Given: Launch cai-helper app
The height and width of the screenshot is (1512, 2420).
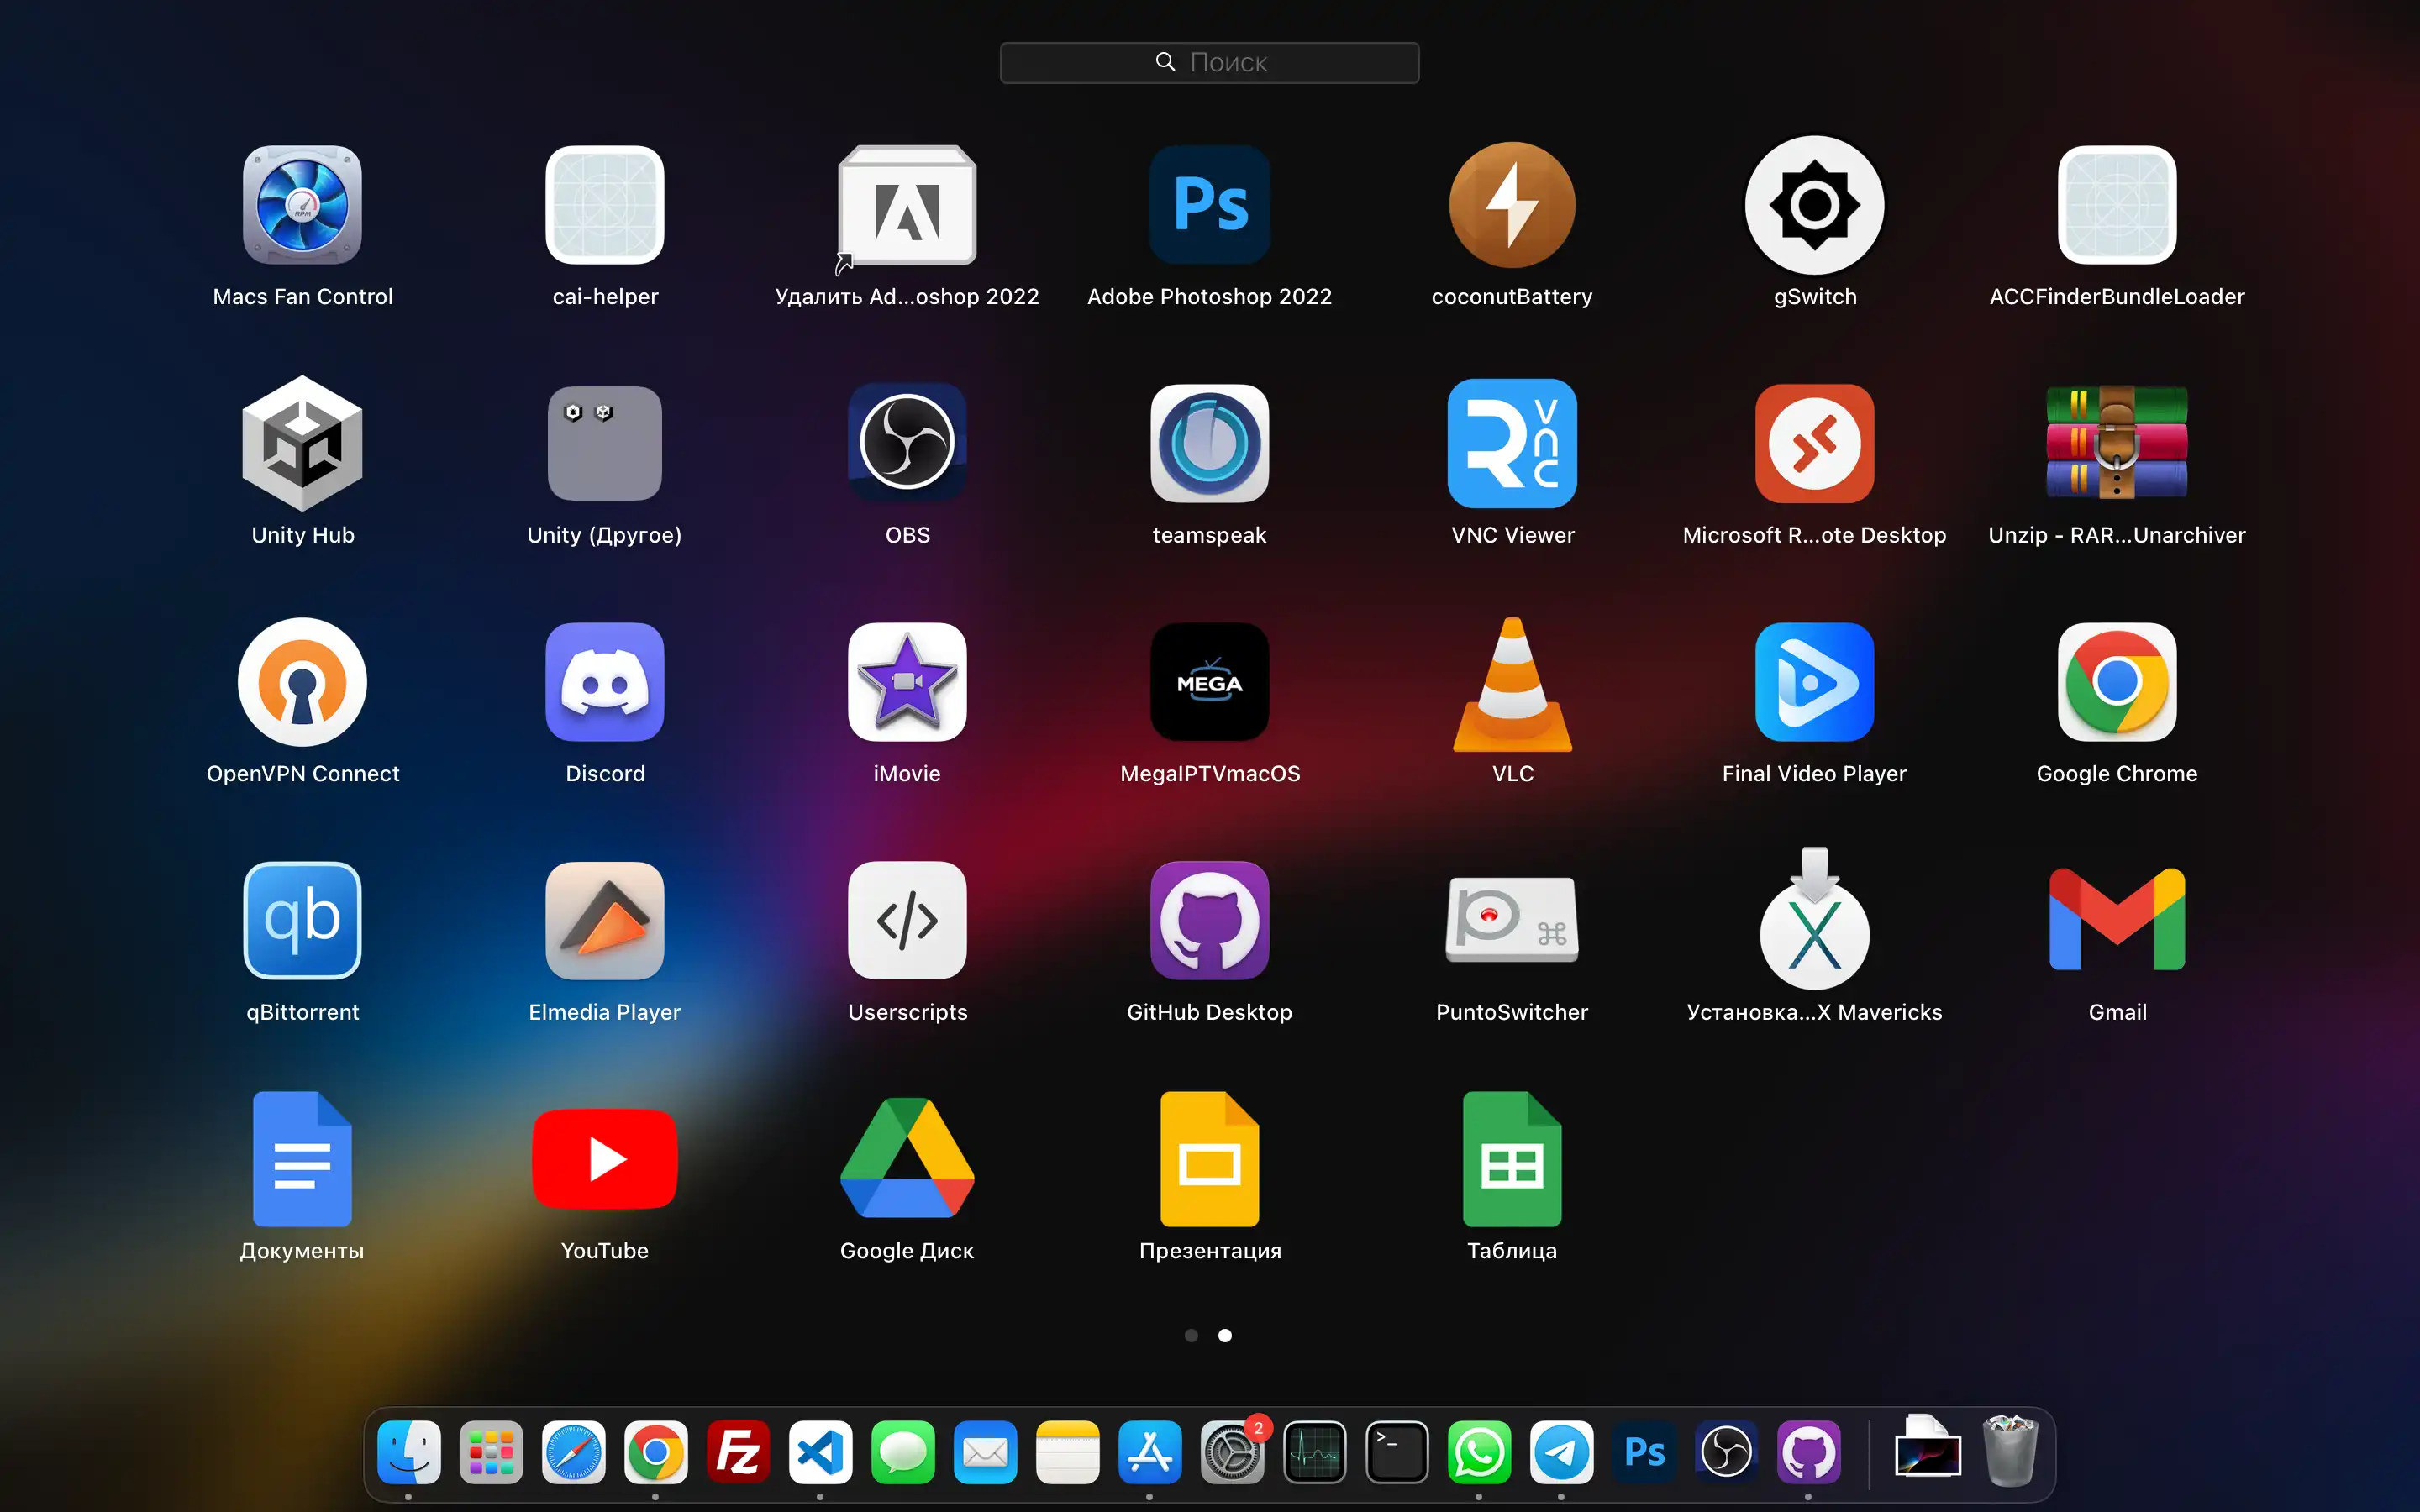Looking at the screenshot, I should [605, 205].
